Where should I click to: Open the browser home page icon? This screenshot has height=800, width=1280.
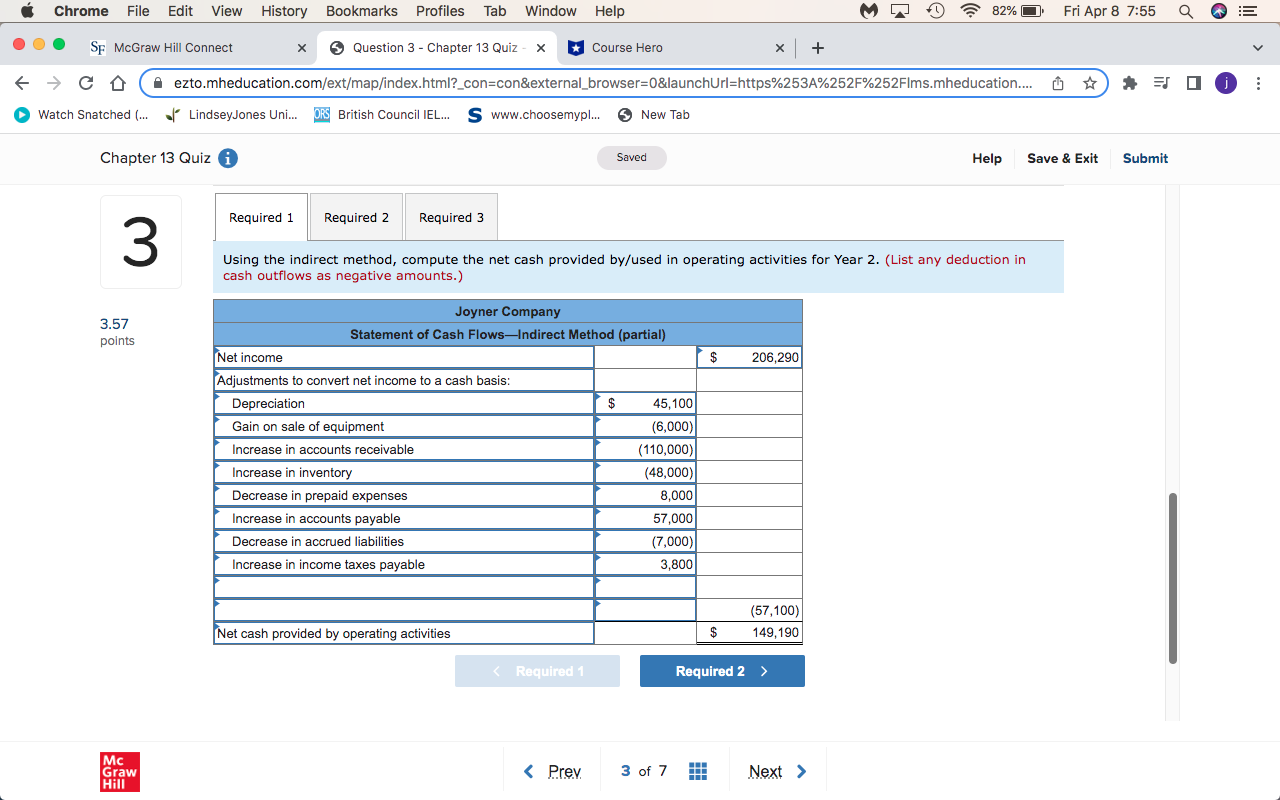(x=117, y=83)
